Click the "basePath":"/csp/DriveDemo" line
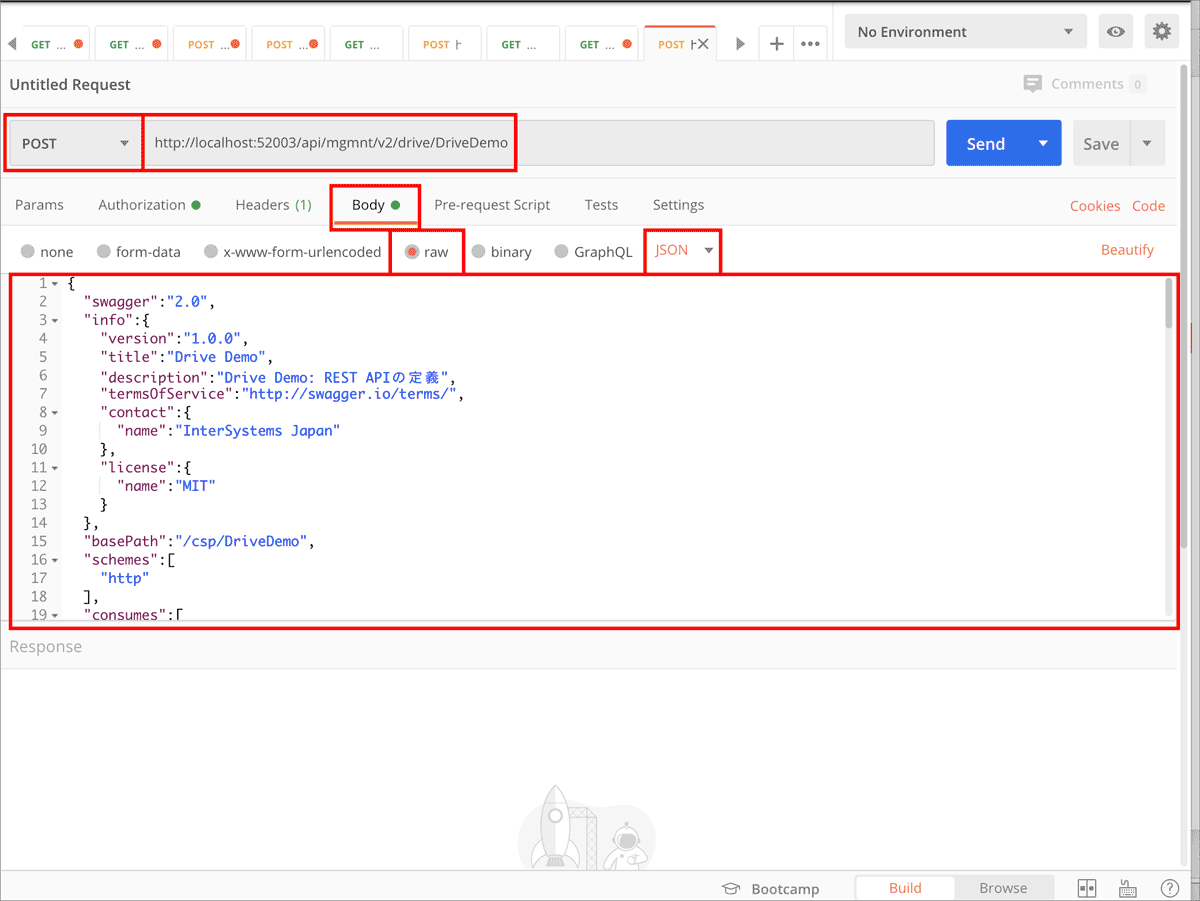 click(x=200, y=541)
